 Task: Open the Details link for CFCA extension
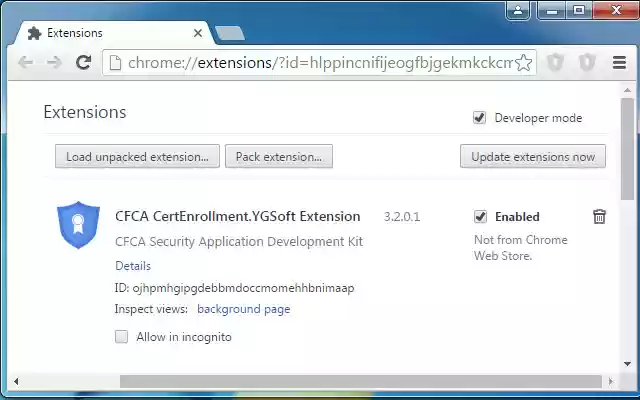tap(133, 266)
